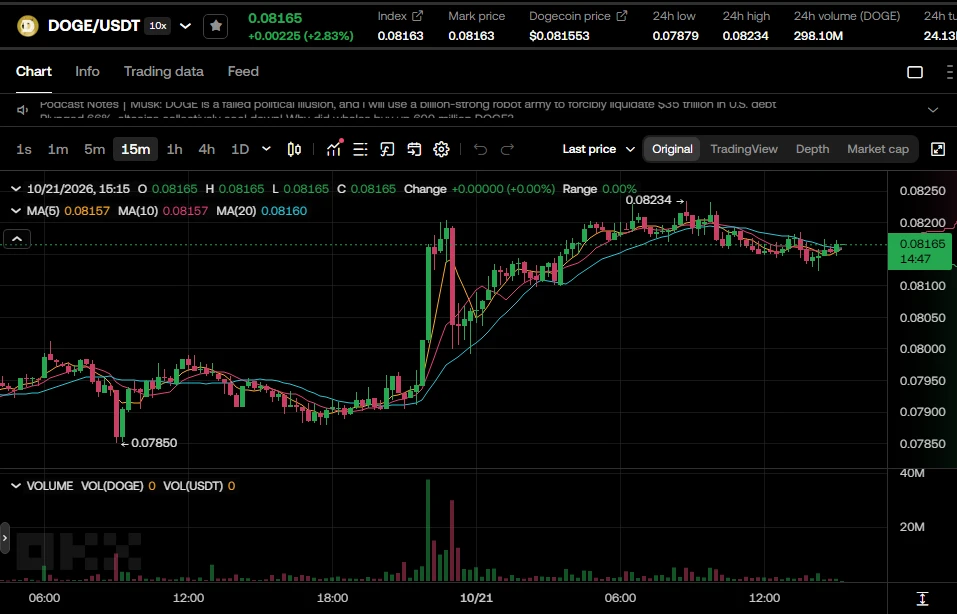Switch to the TradingView chart view
Screen dimensions: 957x614
[744, 149]
